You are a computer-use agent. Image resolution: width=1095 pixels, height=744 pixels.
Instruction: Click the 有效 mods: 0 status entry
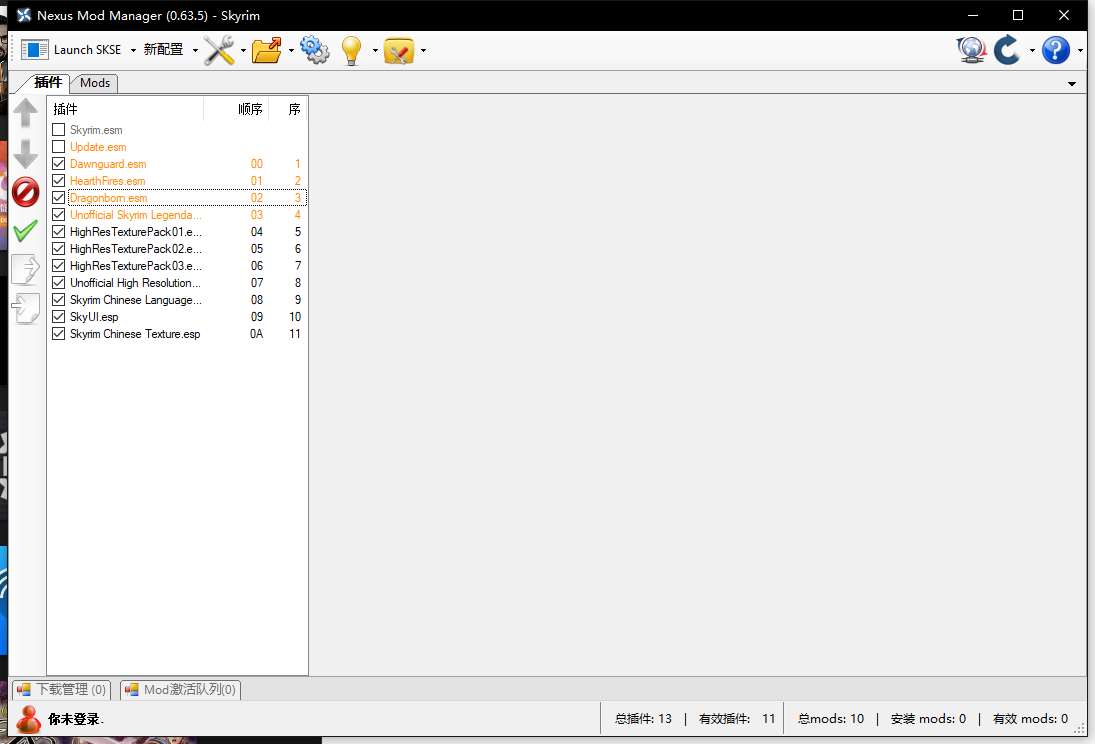[x=1030, y=719]
